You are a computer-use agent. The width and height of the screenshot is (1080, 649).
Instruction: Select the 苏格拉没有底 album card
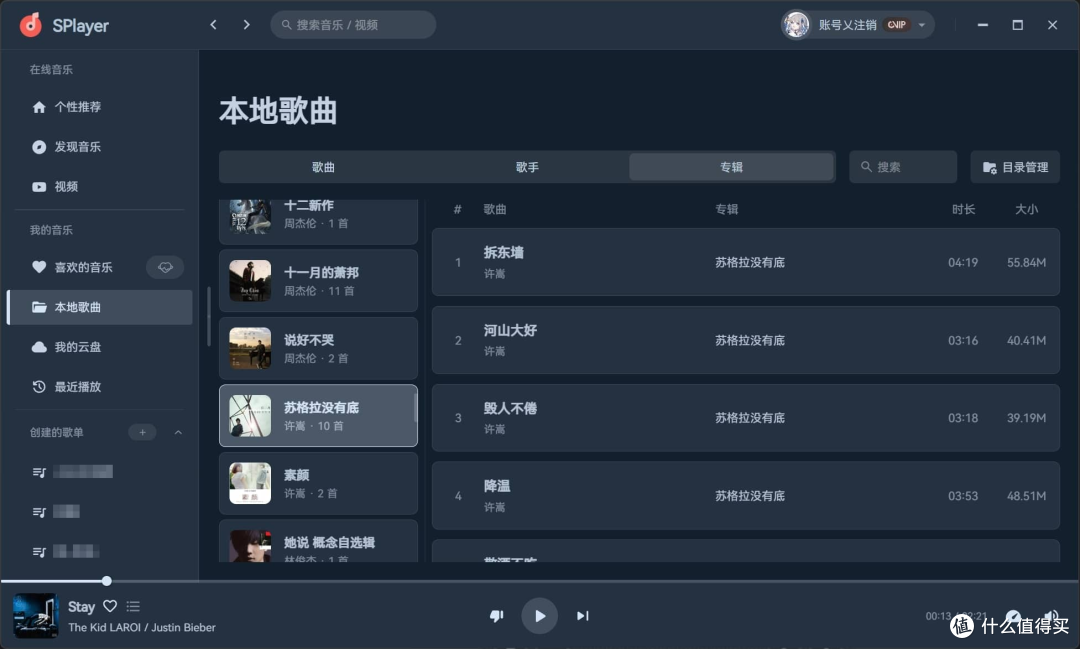[318, 416]
